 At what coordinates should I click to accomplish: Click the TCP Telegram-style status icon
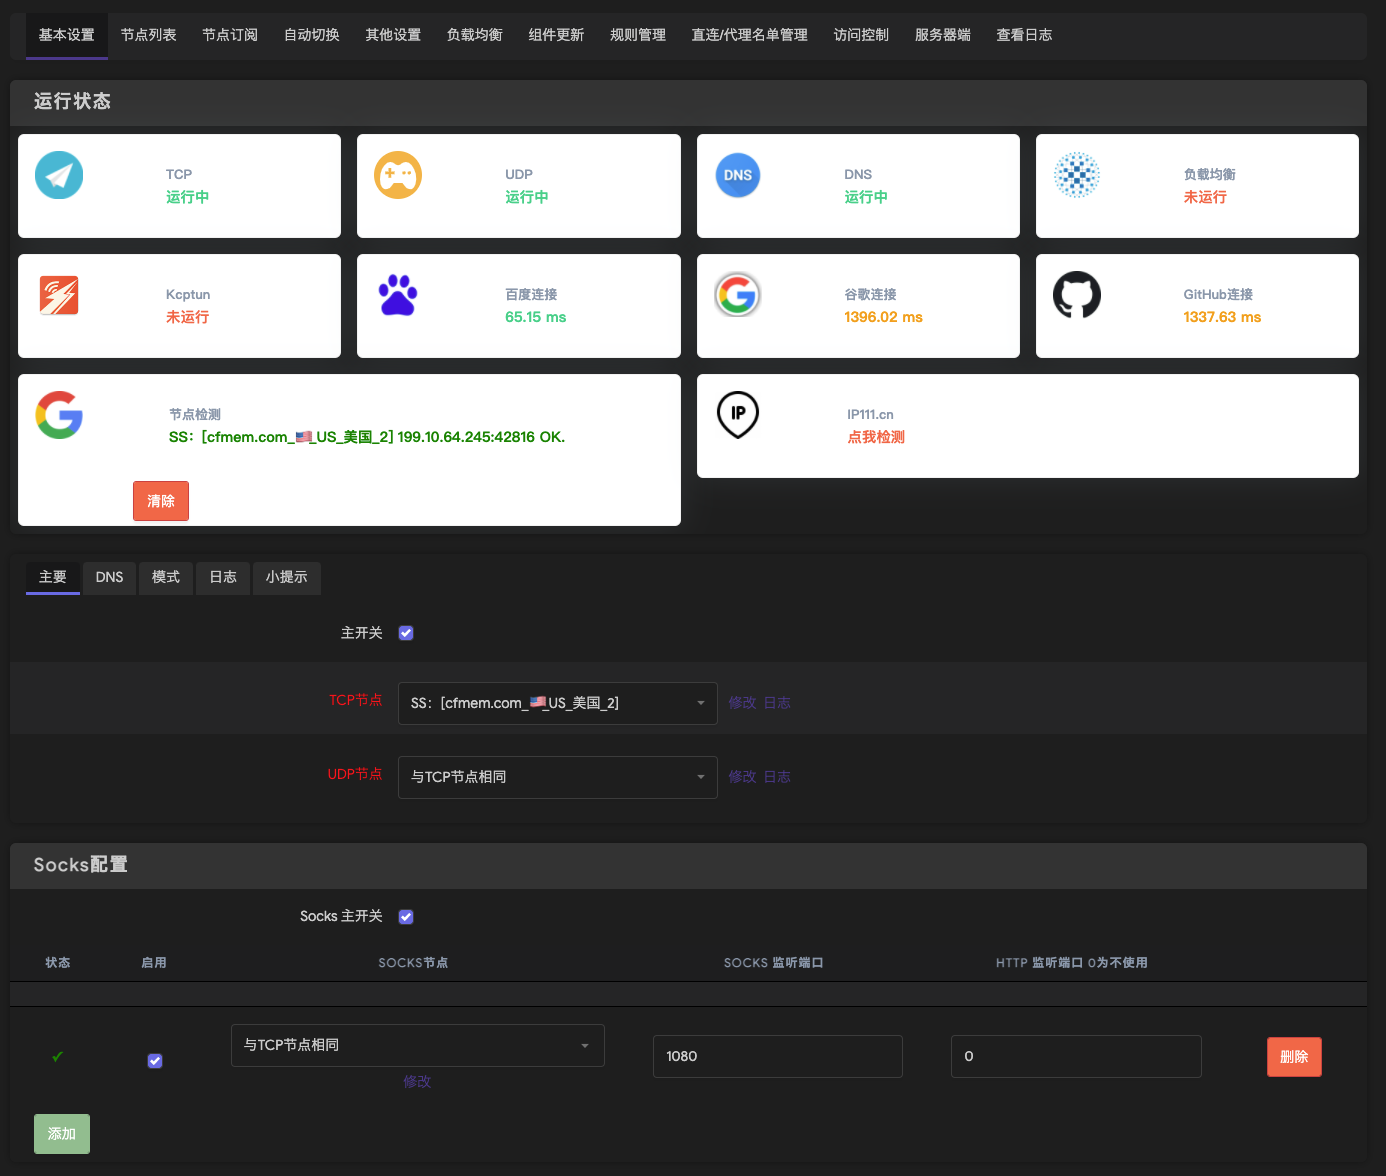[59, 175]
